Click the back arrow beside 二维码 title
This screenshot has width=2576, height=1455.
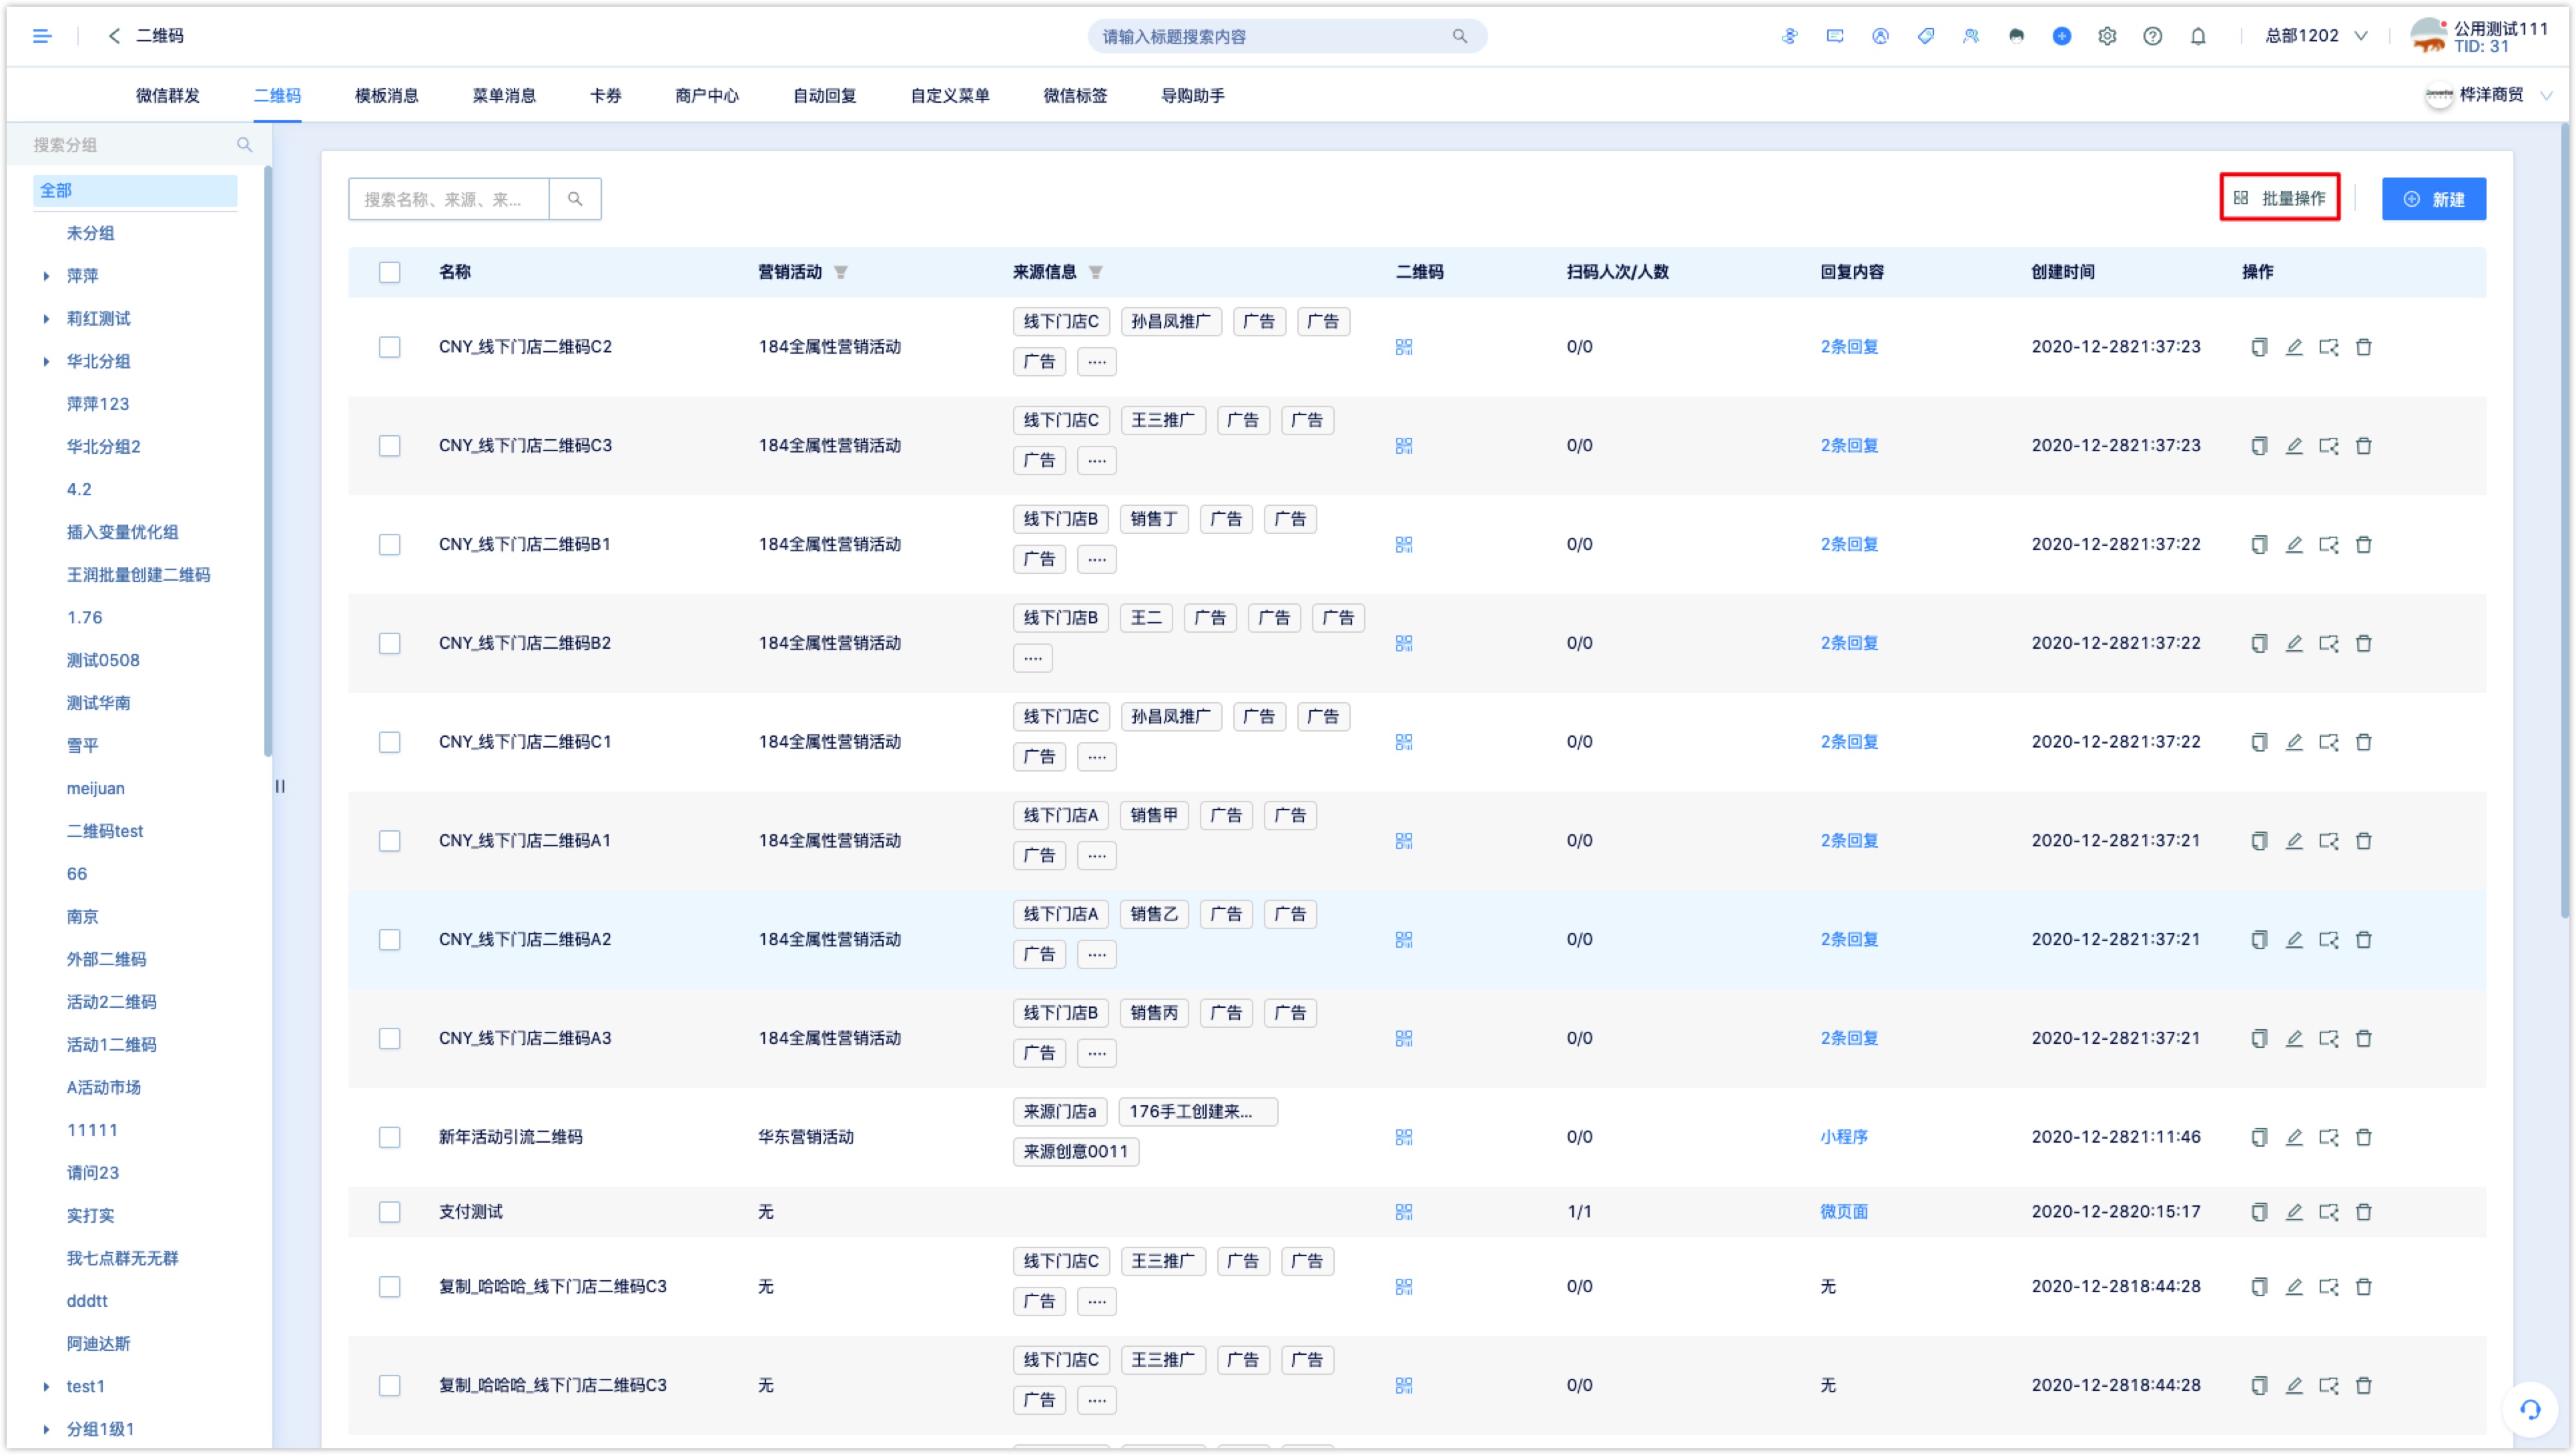(x=114, y=36)
